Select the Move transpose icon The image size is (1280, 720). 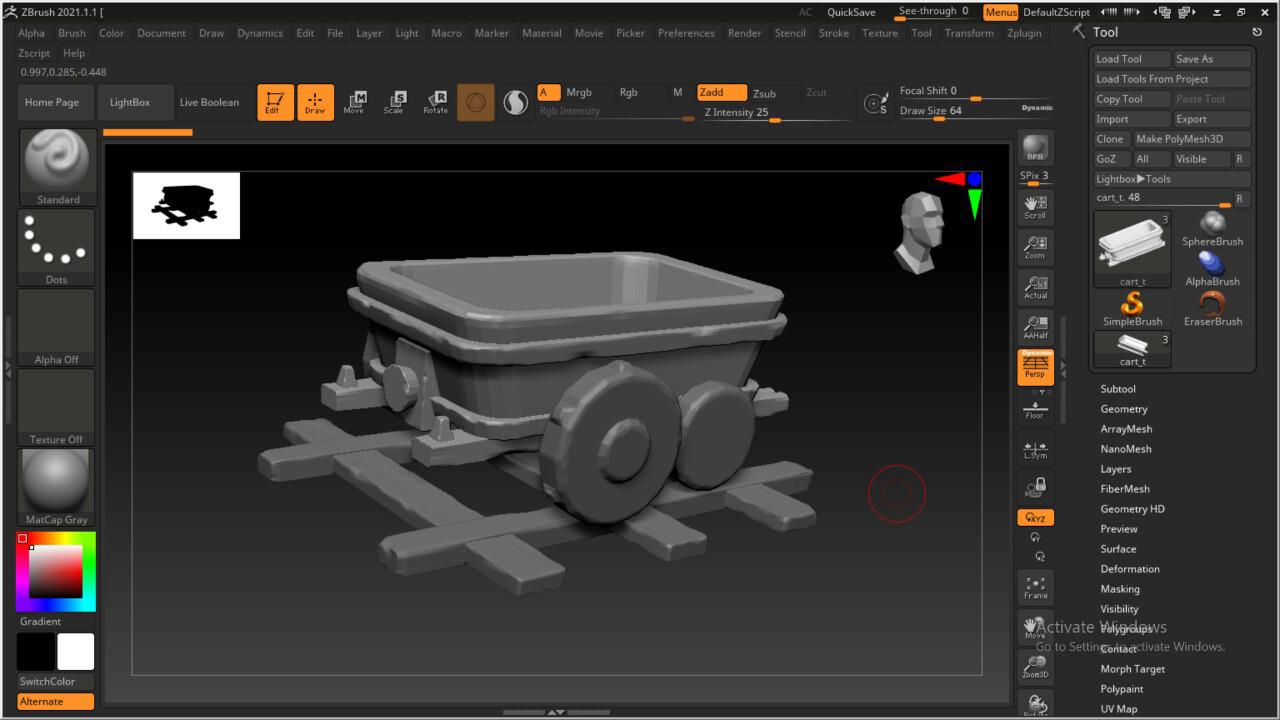pos(355,101)
